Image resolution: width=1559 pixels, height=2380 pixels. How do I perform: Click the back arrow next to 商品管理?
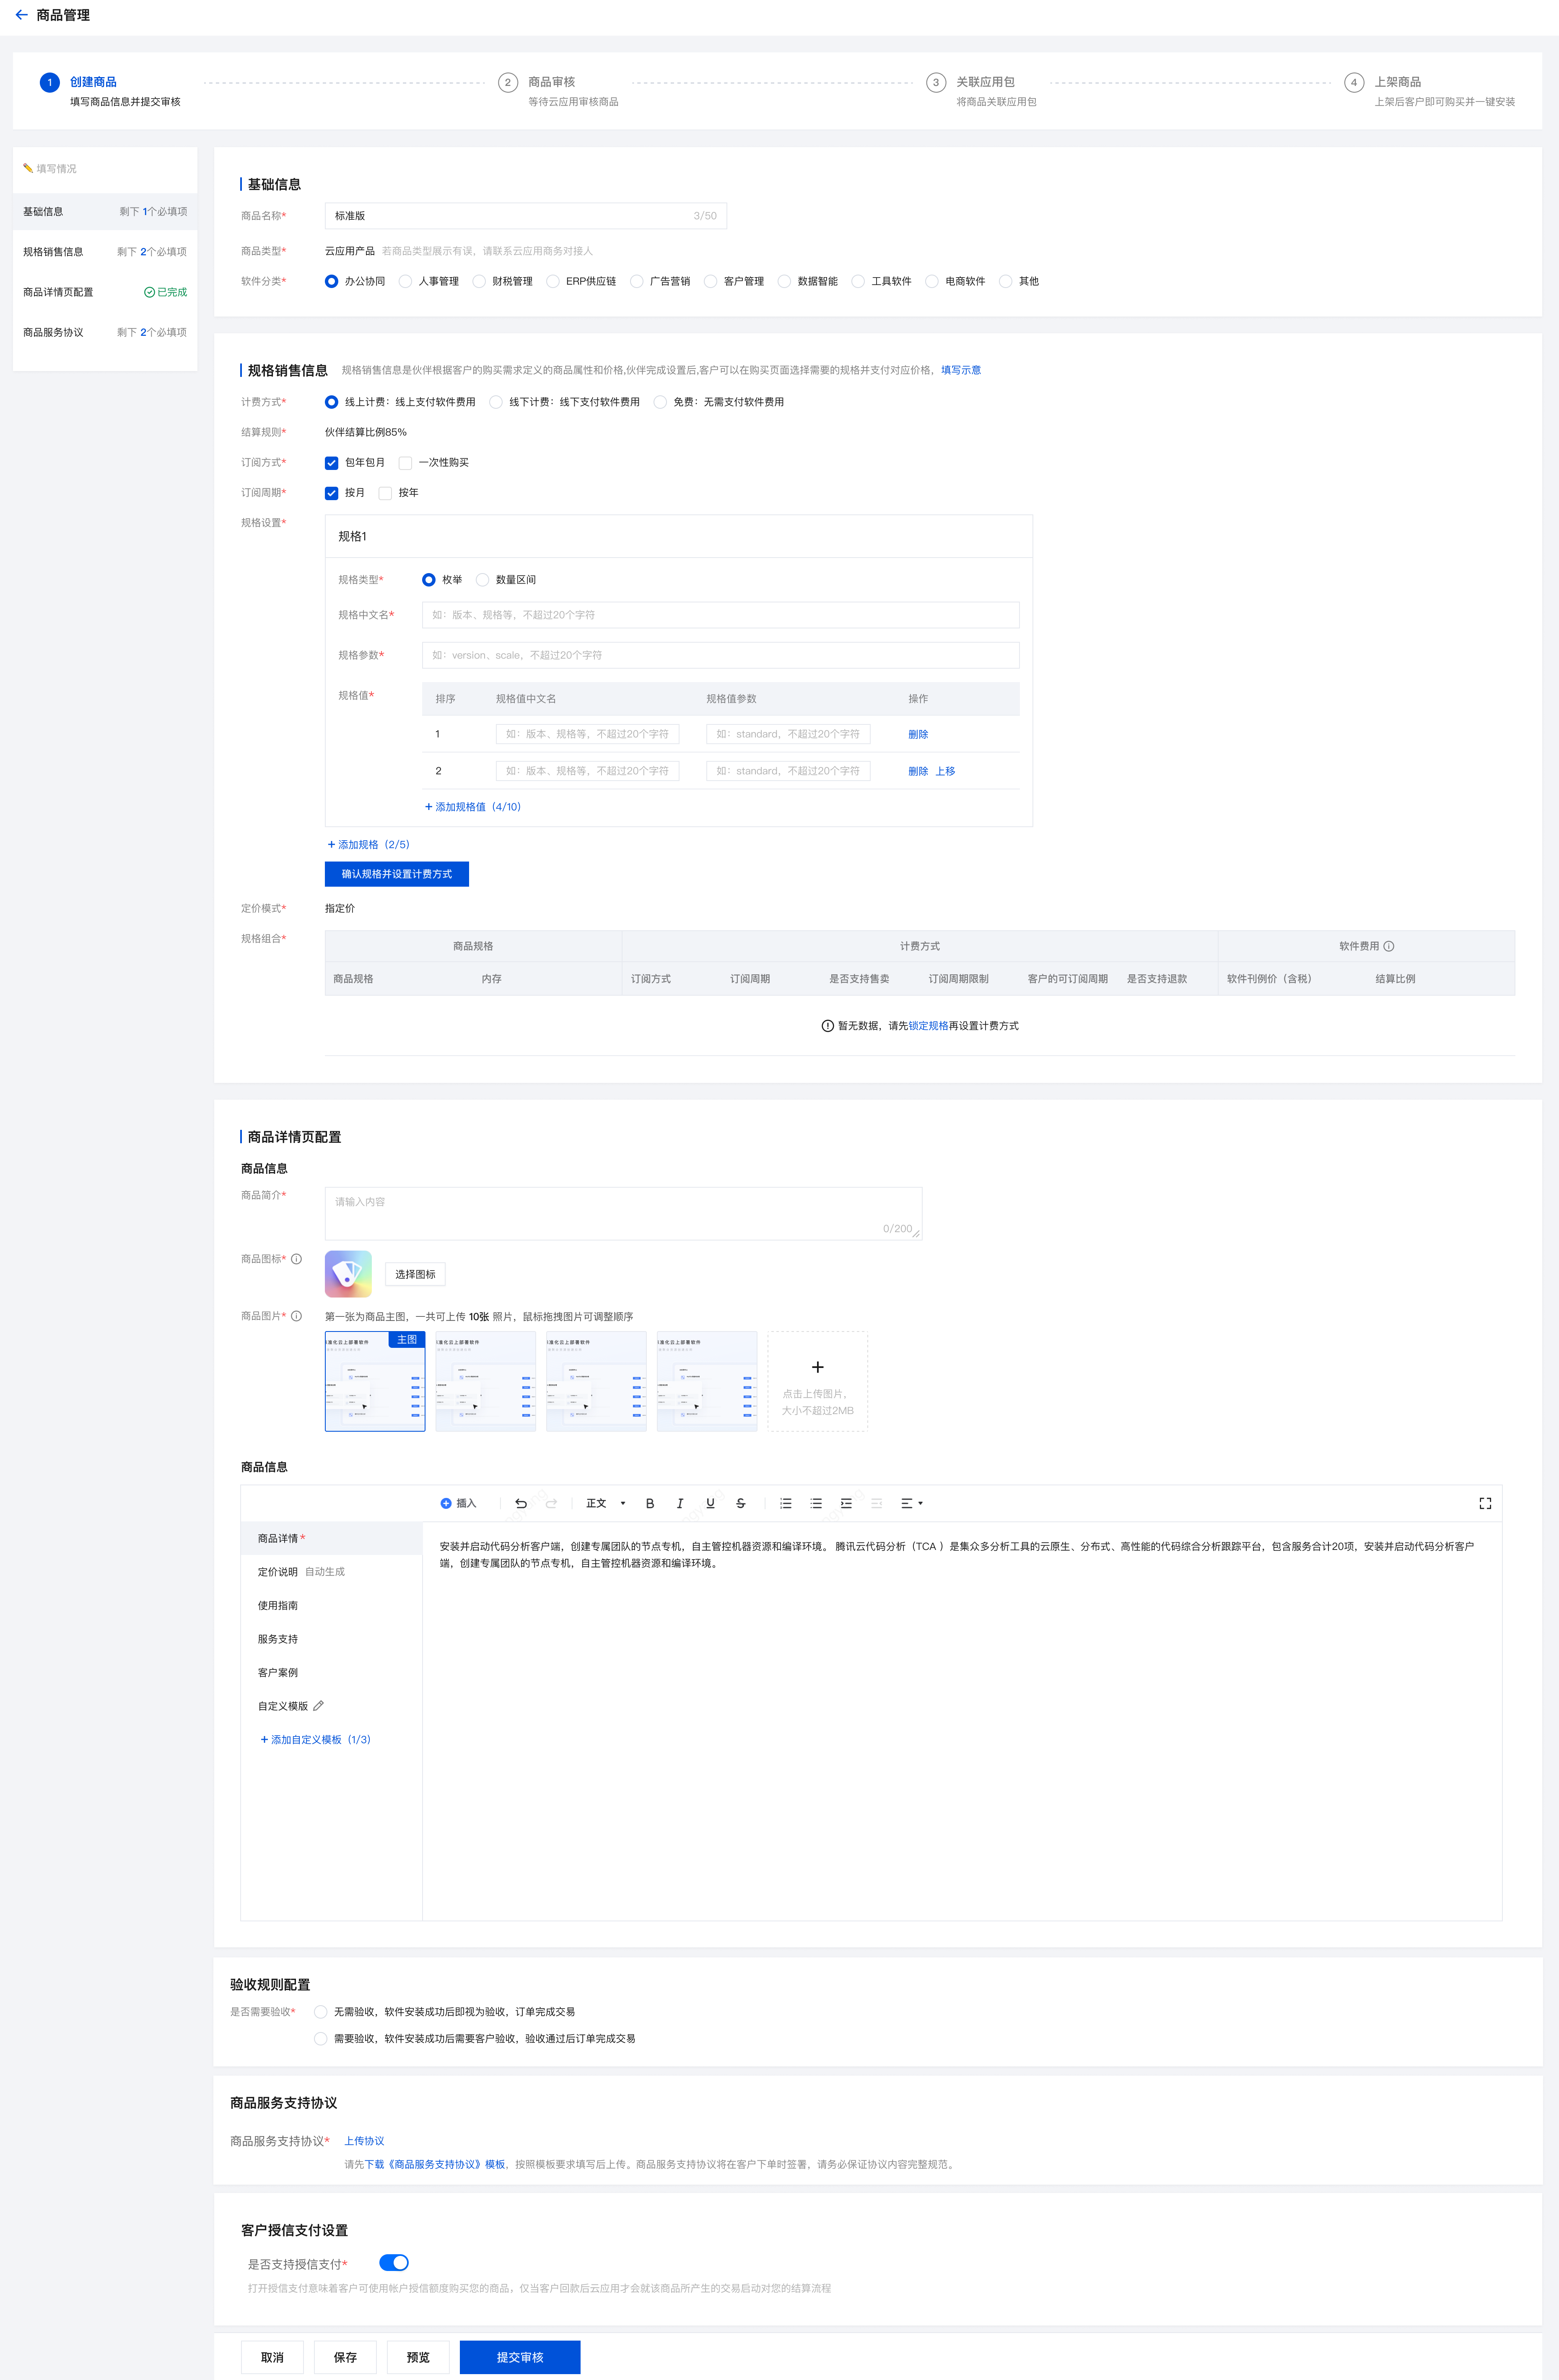coord(21,15)
